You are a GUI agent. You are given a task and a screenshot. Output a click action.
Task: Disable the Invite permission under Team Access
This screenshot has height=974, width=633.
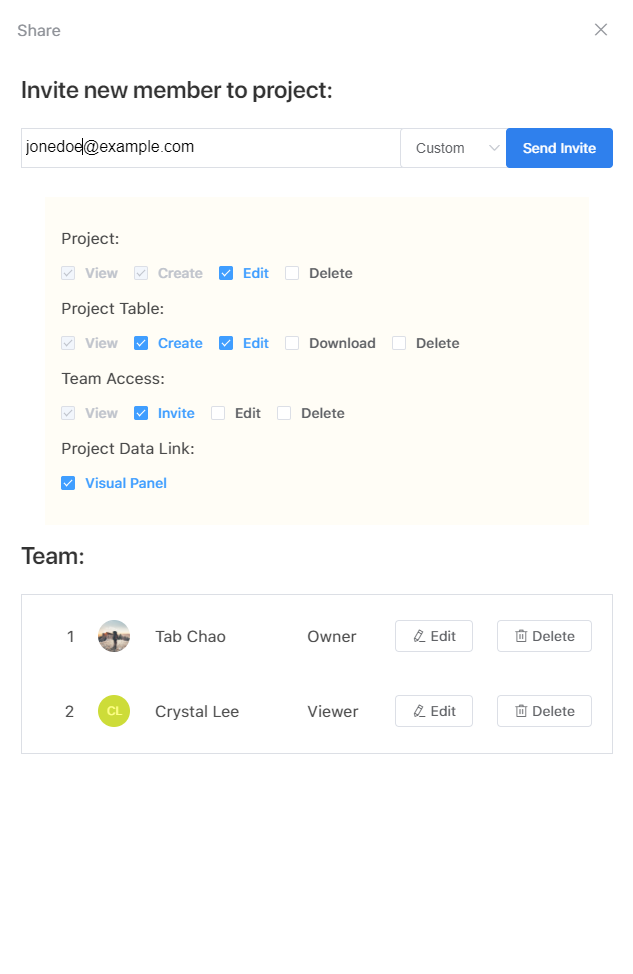point(140,412)
